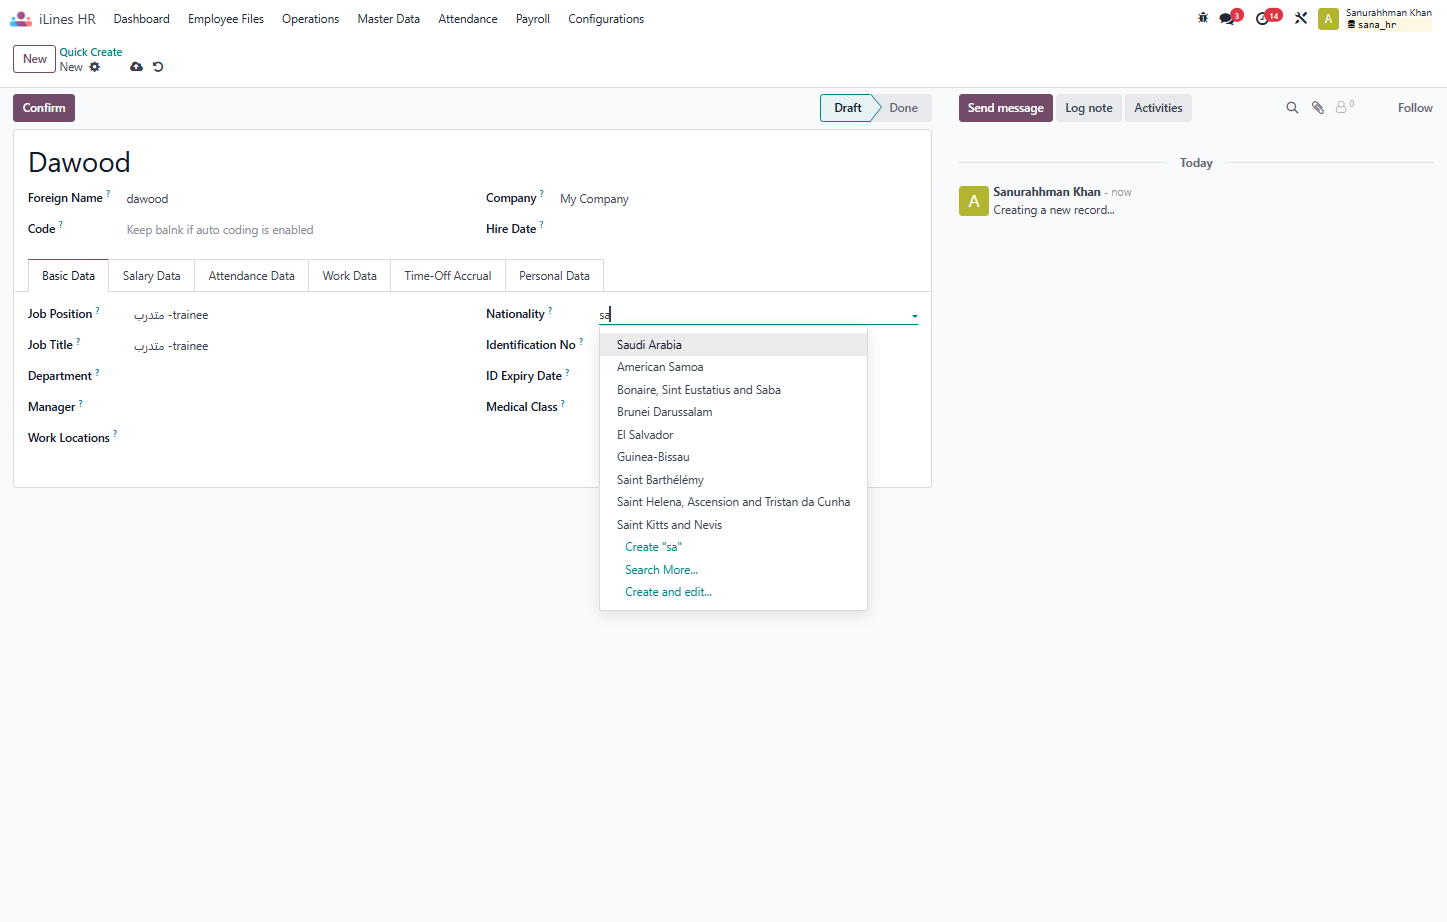The height and width of the screenshot is (922, 1447).
Task: Open the wrench and screwdriver tools icon
Action: click(x=1301, y=18)
